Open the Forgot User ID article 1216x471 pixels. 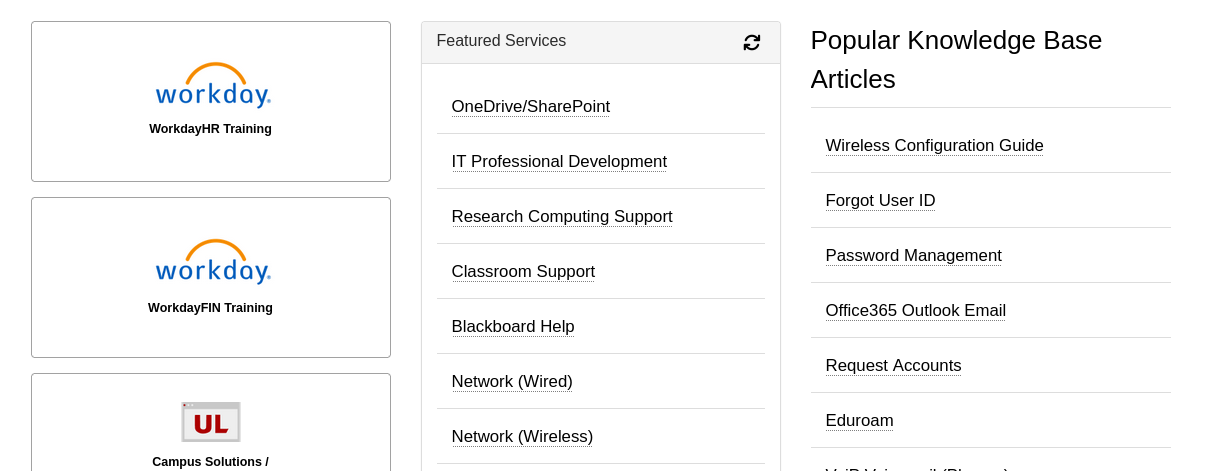(880, 201)
